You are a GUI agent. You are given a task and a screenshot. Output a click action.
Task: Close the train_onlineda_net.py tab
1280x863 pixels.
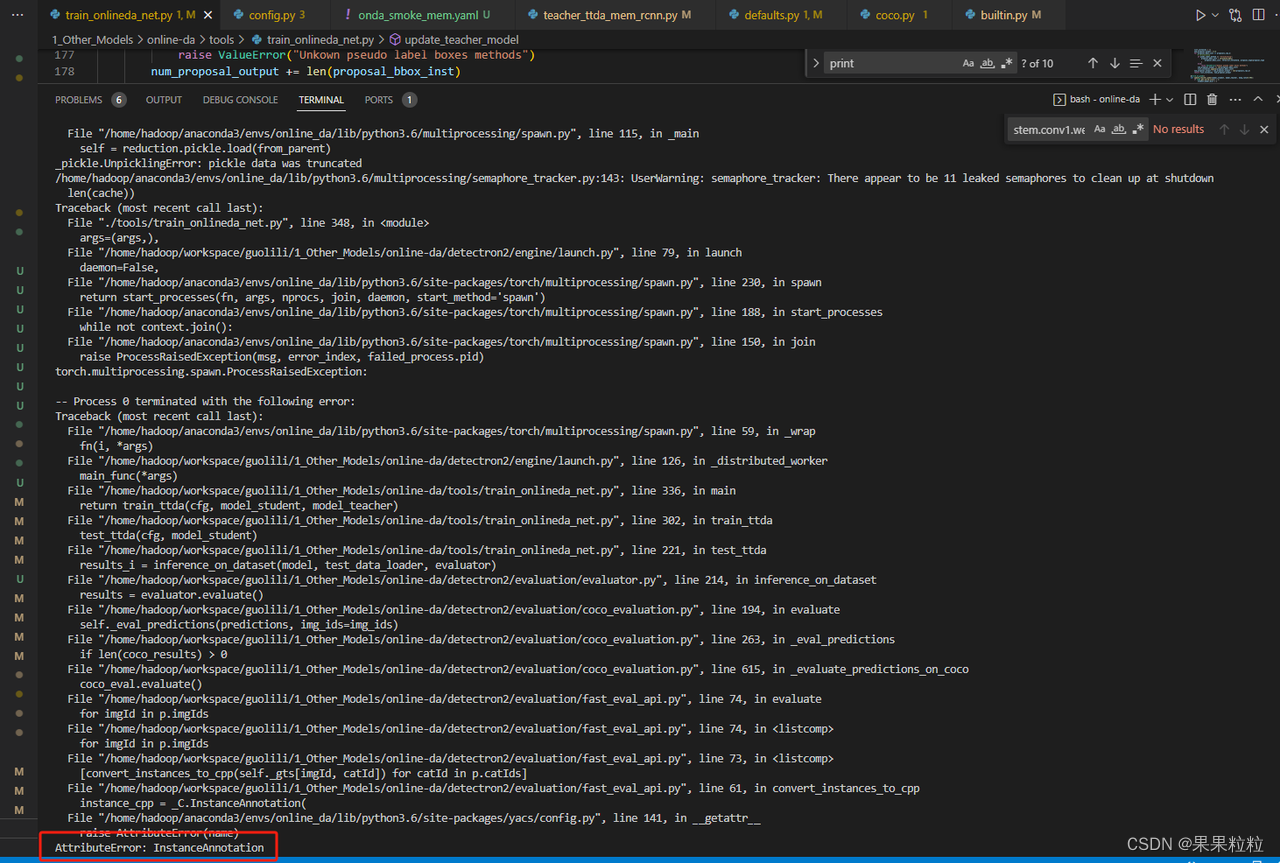[x=207, y=15]
